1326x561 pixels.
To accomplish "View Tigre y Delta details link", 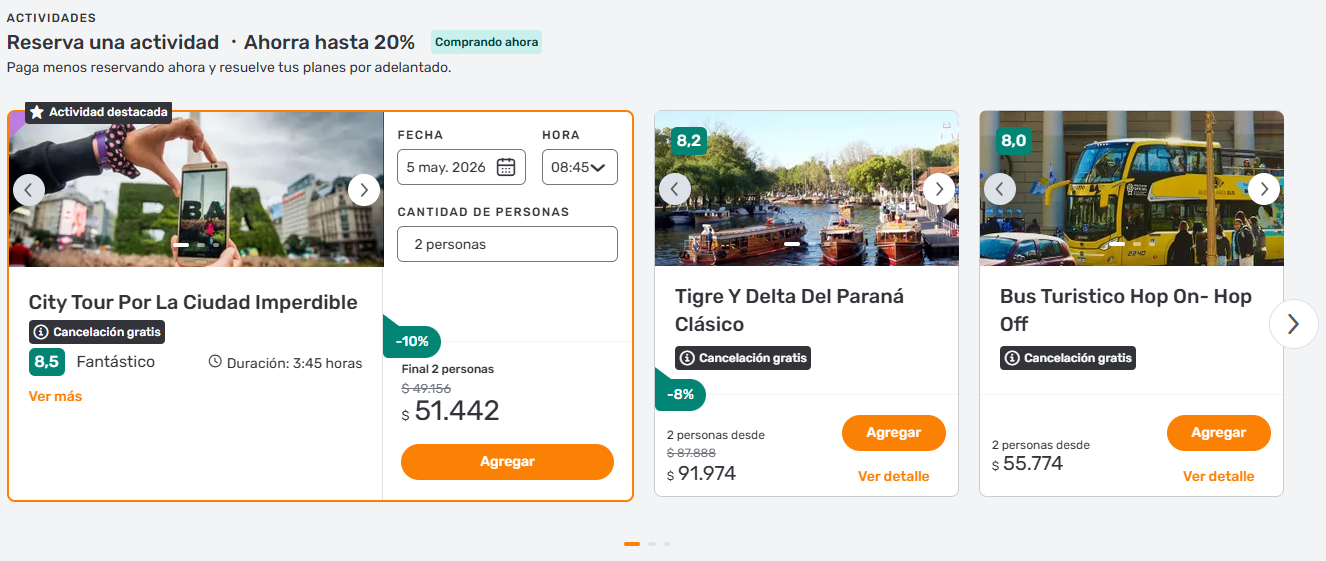I will coord(893,477).
